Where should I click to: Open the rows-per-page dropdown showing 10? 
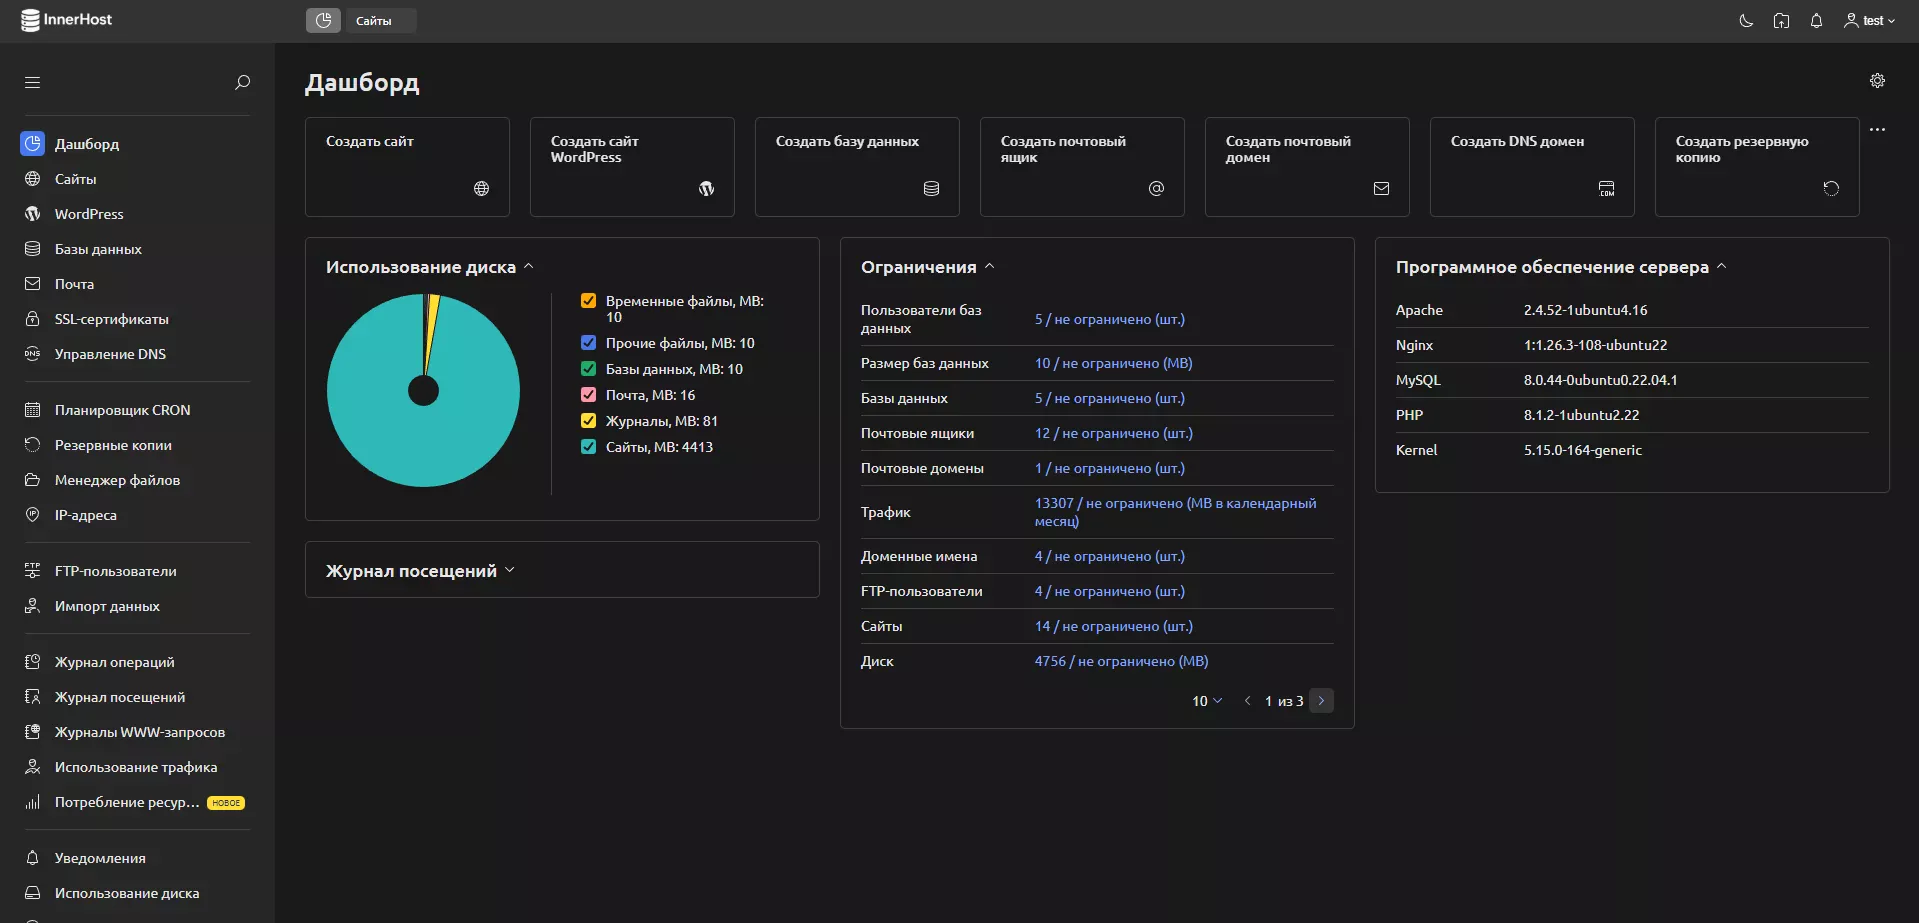pos(1206,701)
